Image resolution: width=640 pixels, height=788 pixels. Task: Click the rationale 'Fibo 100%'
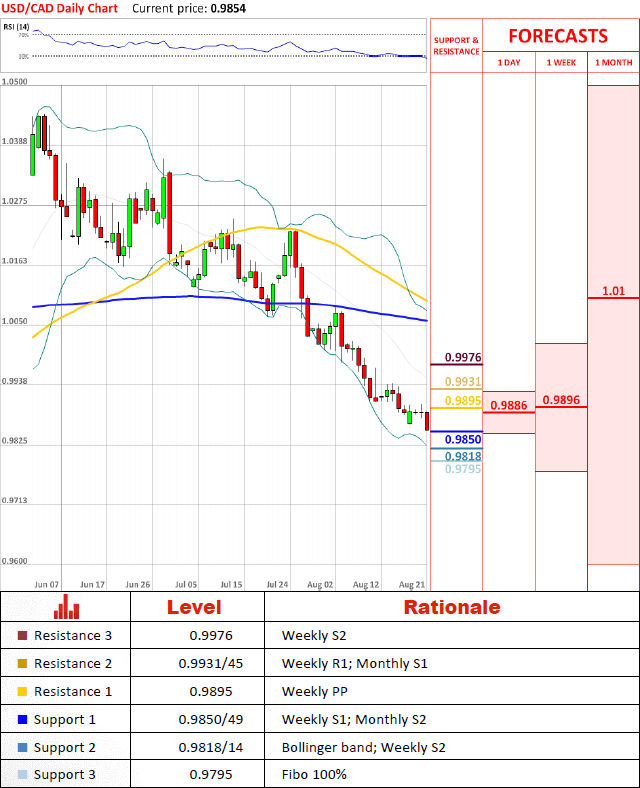click(x=314, y=775)
